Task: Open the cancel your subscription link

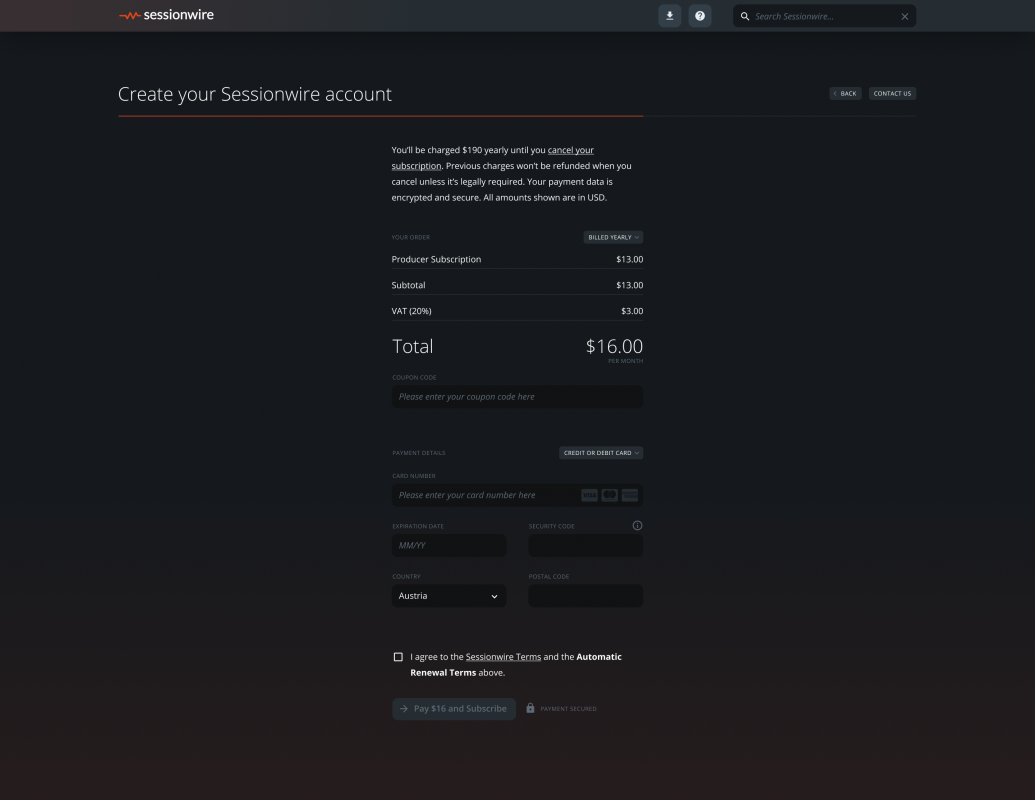Action: point(570,150)
